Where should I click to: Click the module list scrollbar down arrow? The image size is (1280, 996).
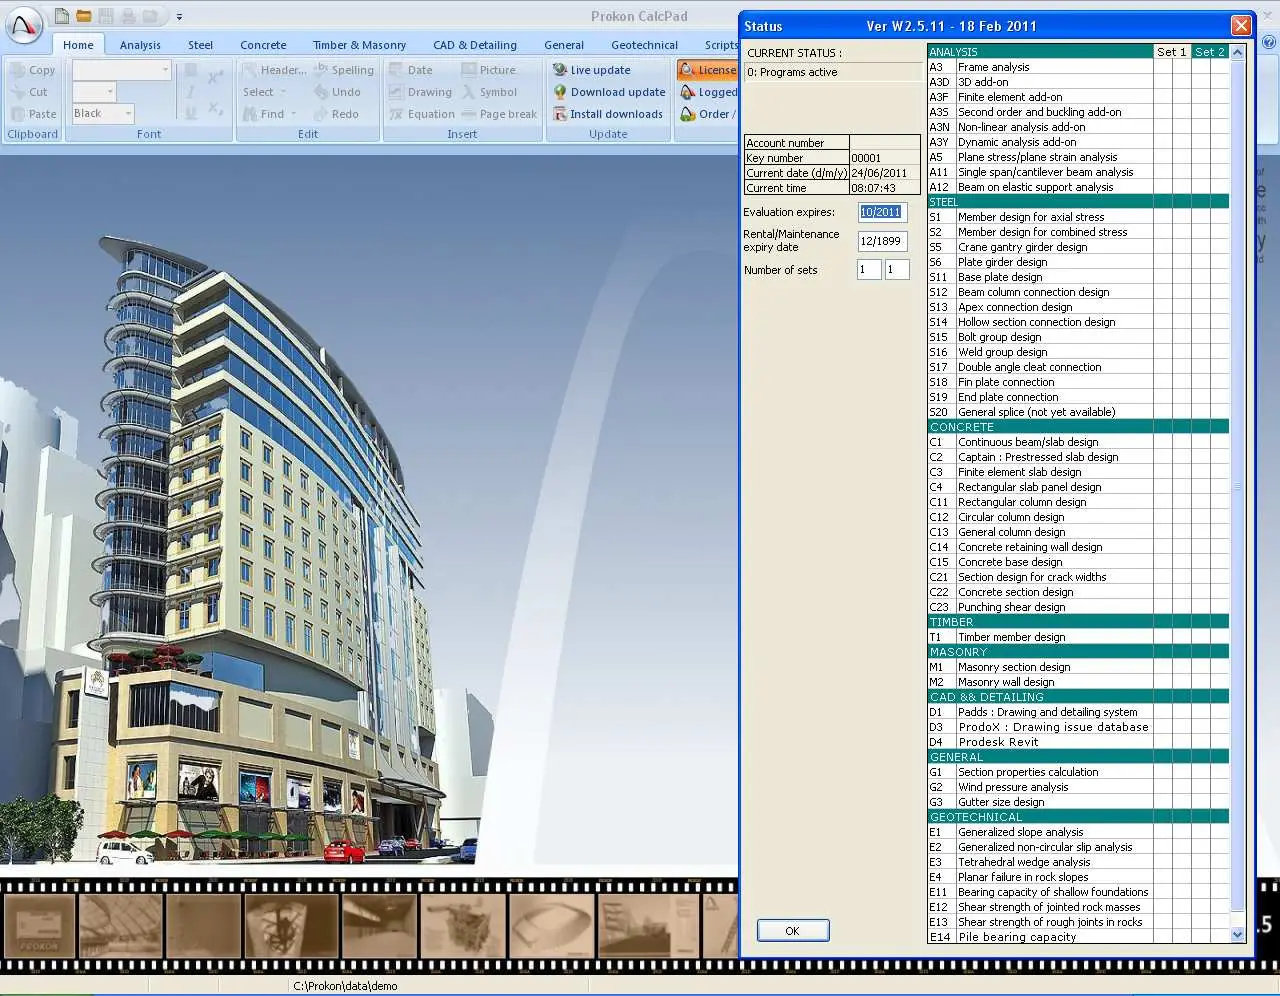(x=1237, y=935)
